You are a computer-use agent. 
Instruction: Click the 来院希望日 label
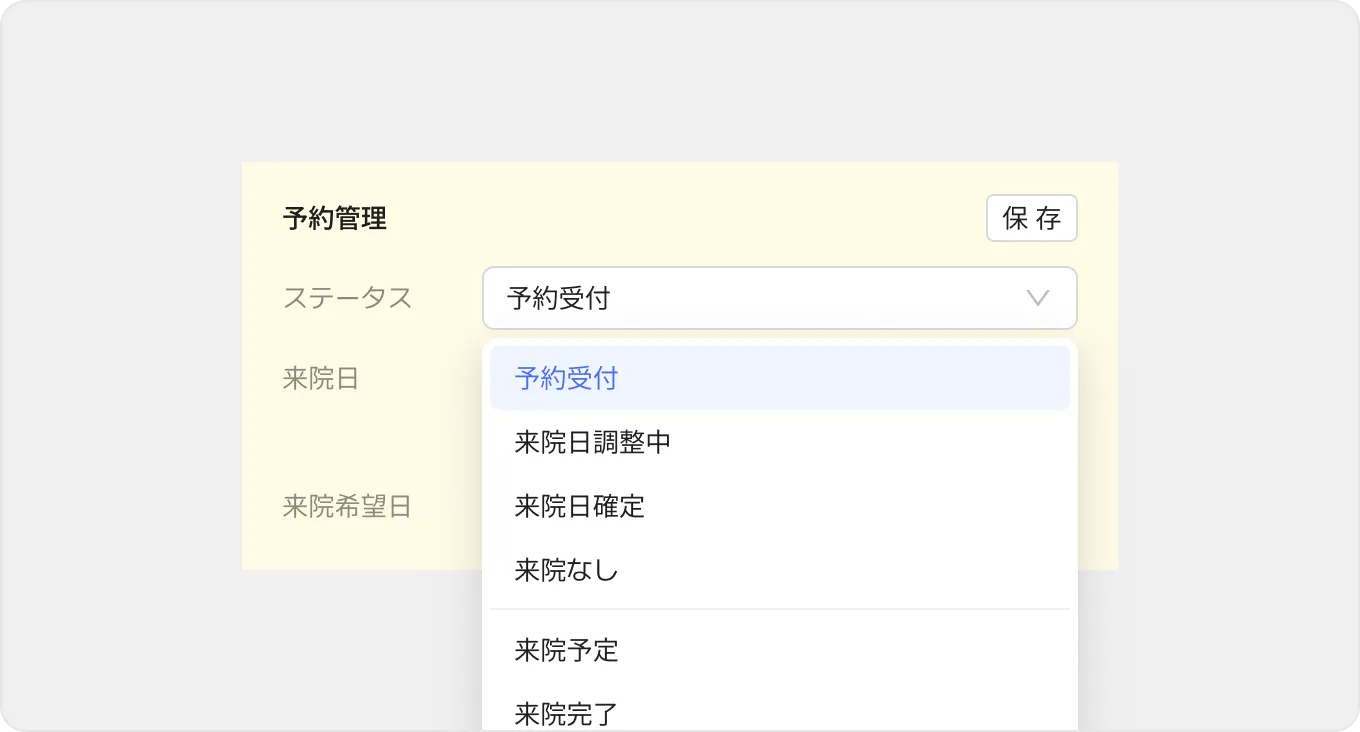(x=347, y=507)
